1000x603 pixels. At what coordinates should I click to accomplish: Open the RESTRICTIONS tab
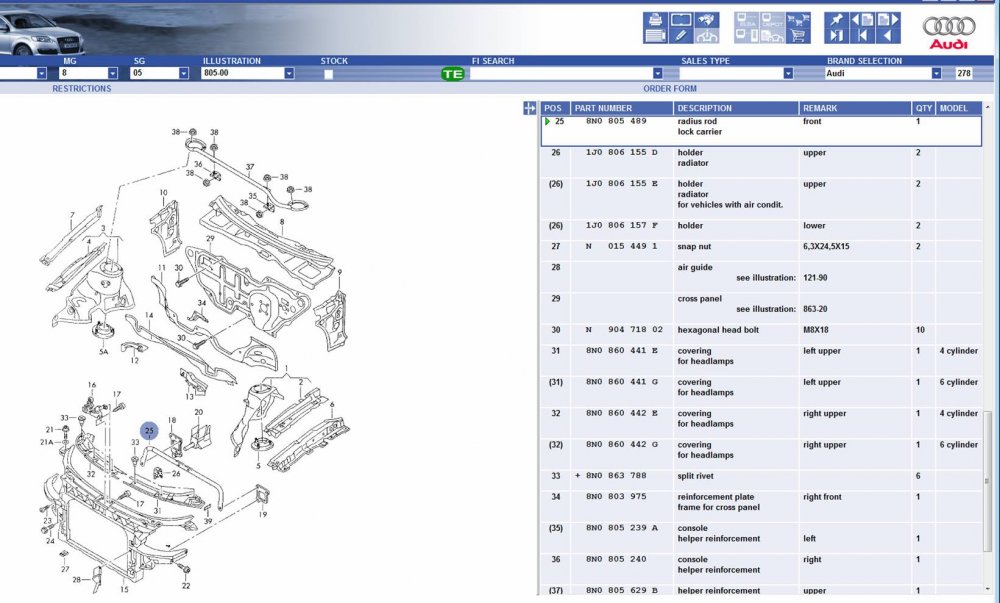[x=82, y=89]
